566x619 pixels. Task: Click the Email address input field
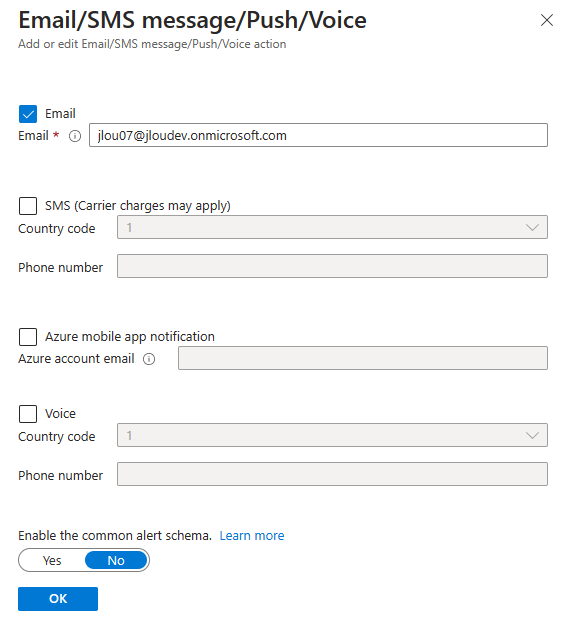click(x=318, y=135)
